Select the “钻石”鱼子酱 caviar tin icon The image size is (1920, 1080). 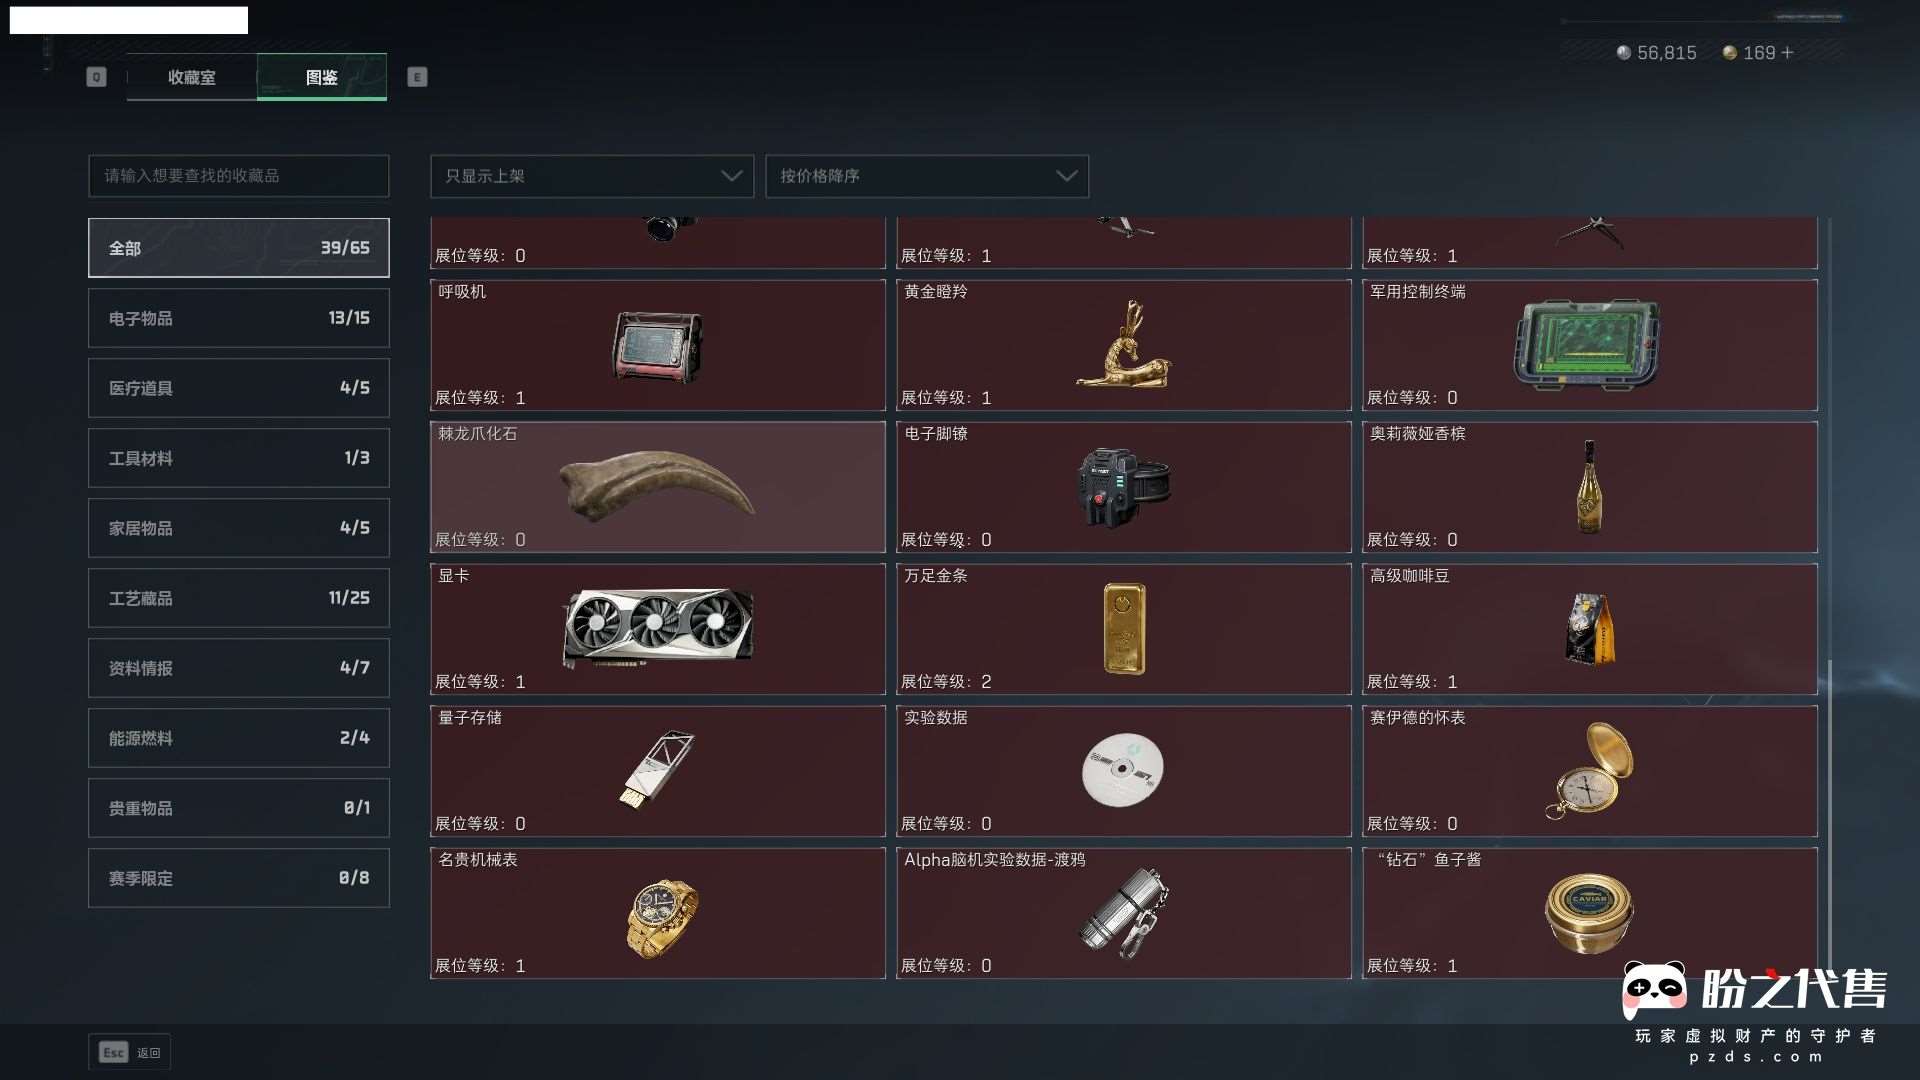pyautogui.click(x=1589, y=913)
